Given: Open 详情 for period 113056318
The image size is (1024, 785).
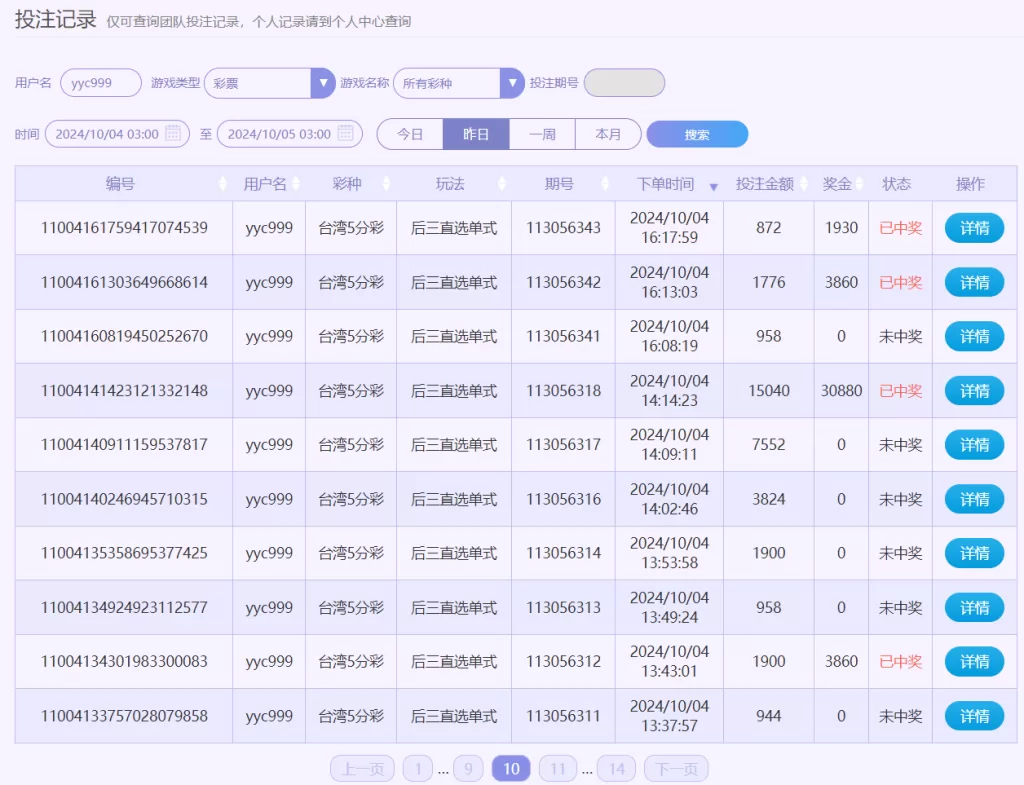Looking at the screenshot, I should (974, 391).
